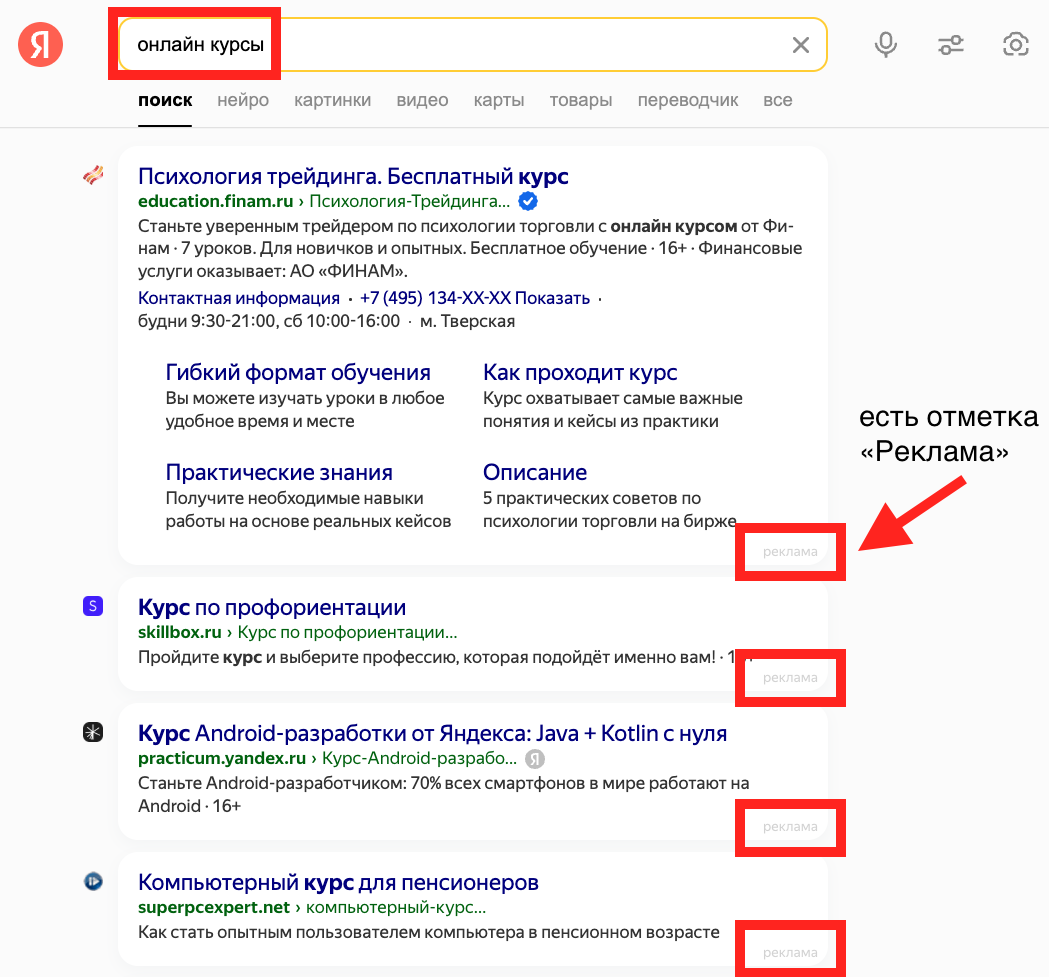Click the search field with «онлайн курсы»
Viewport: 1049px width, 977px height.
[472, 45]
